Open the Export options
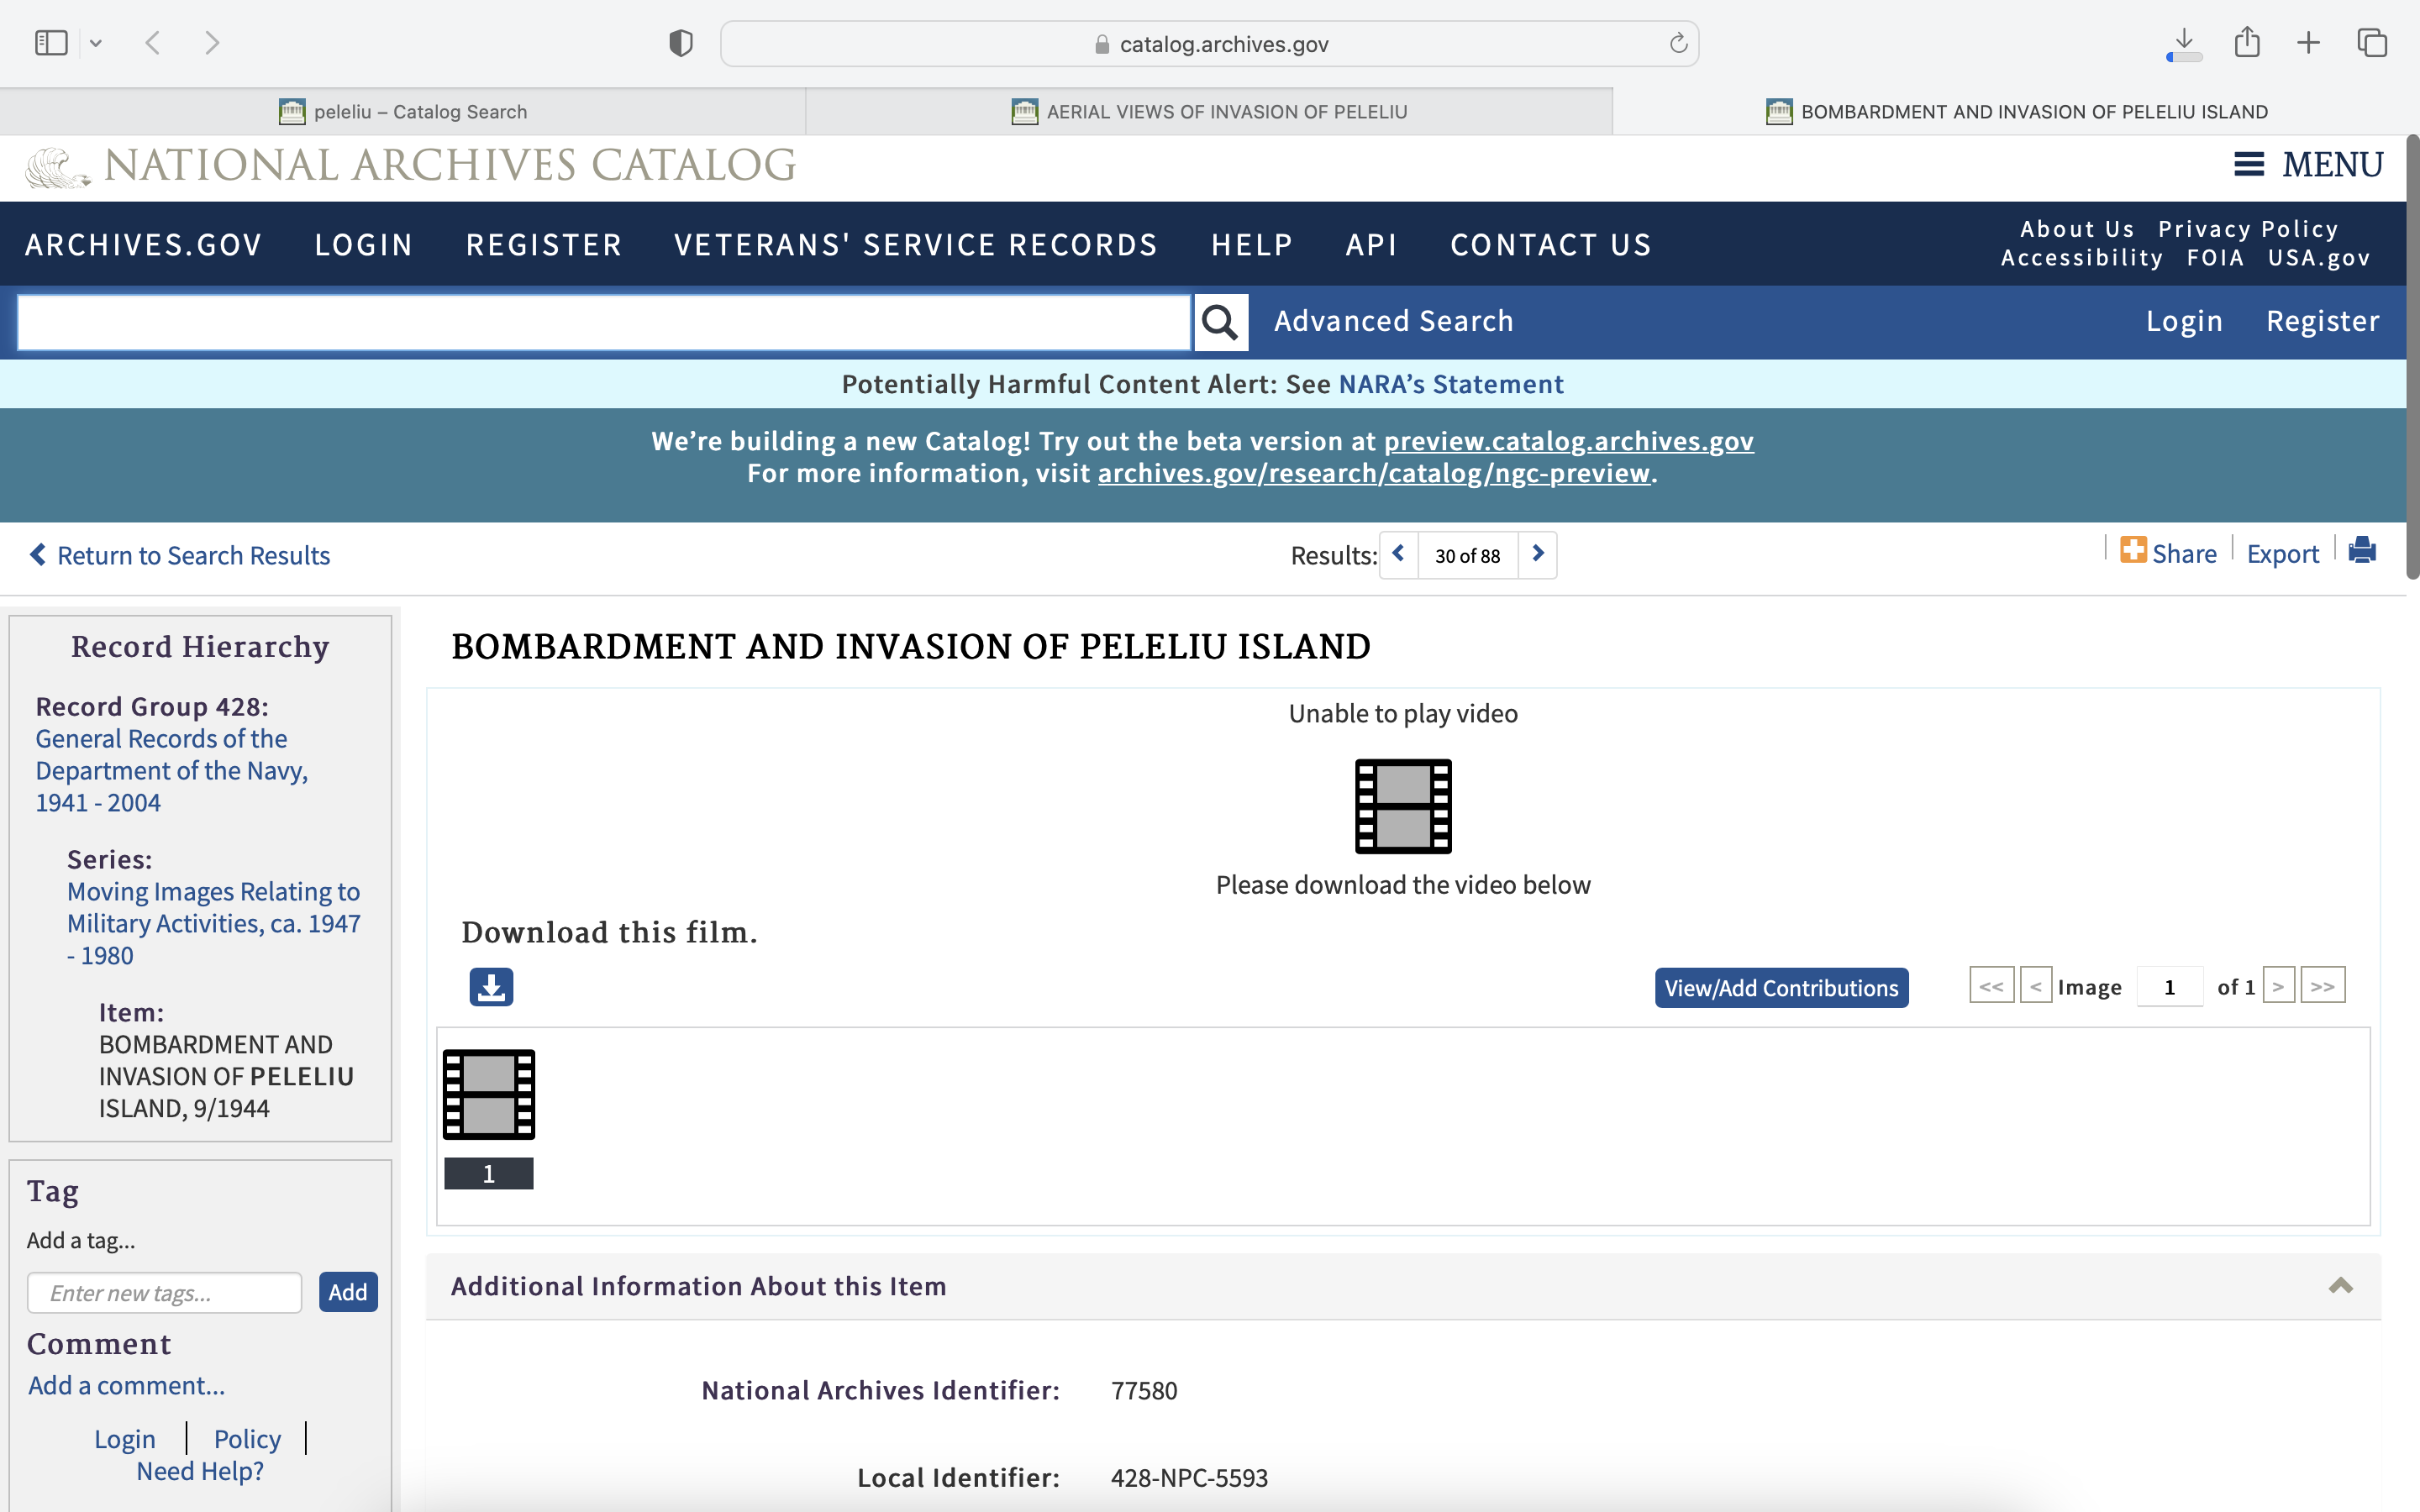The image size is (2420, 1512). (x=2282, y=554)
